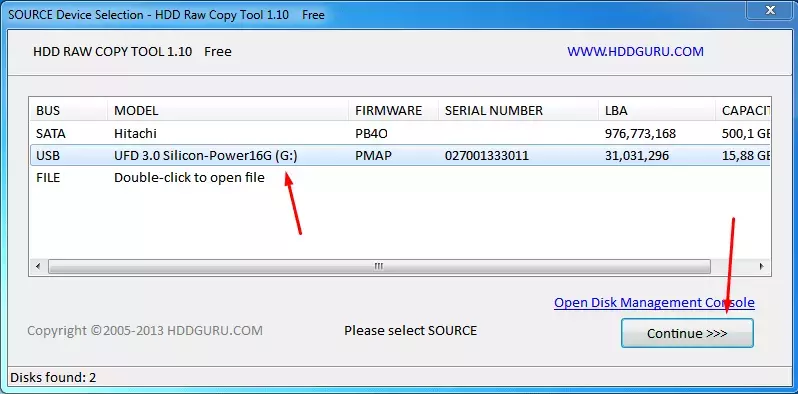
Task: Click serial number 027001333011
Action: click(487, 155)
